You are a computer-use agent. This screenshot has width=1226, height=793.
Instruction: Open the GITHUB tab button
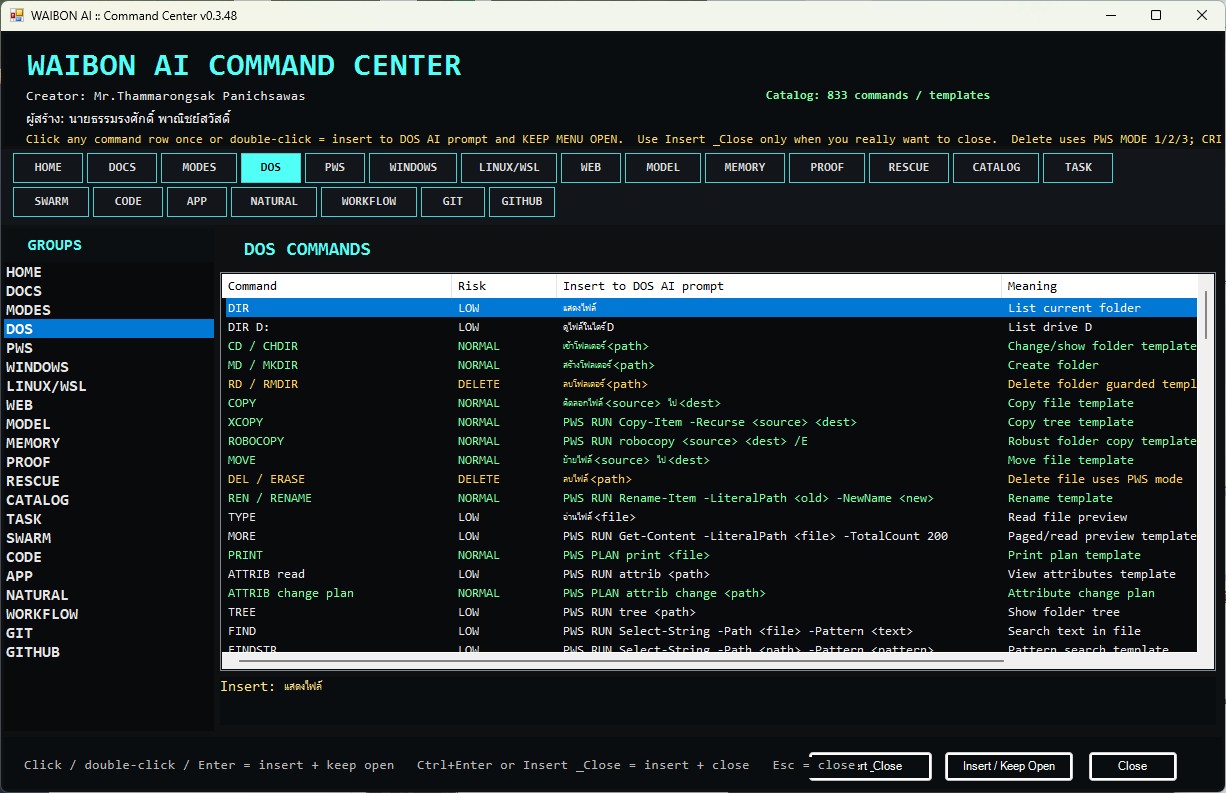(x=522, y=202)
